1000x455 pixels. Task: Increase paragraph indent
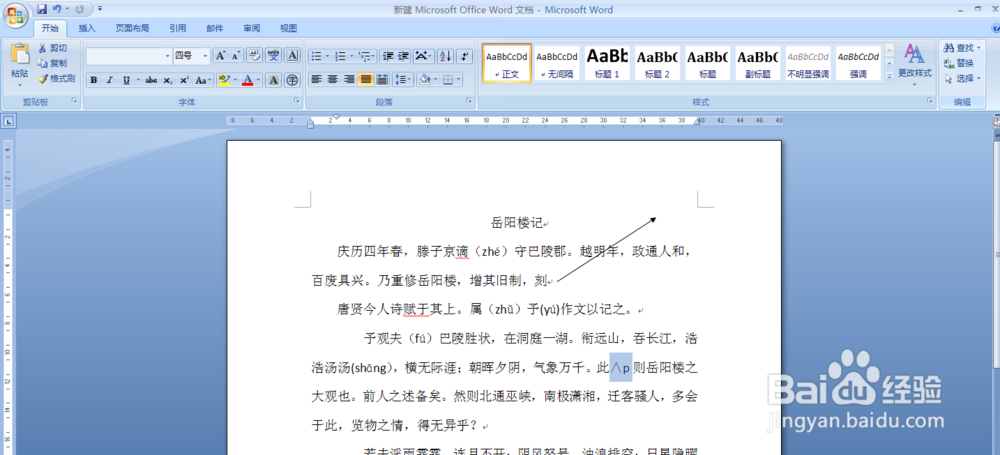[x=403, y=56]
